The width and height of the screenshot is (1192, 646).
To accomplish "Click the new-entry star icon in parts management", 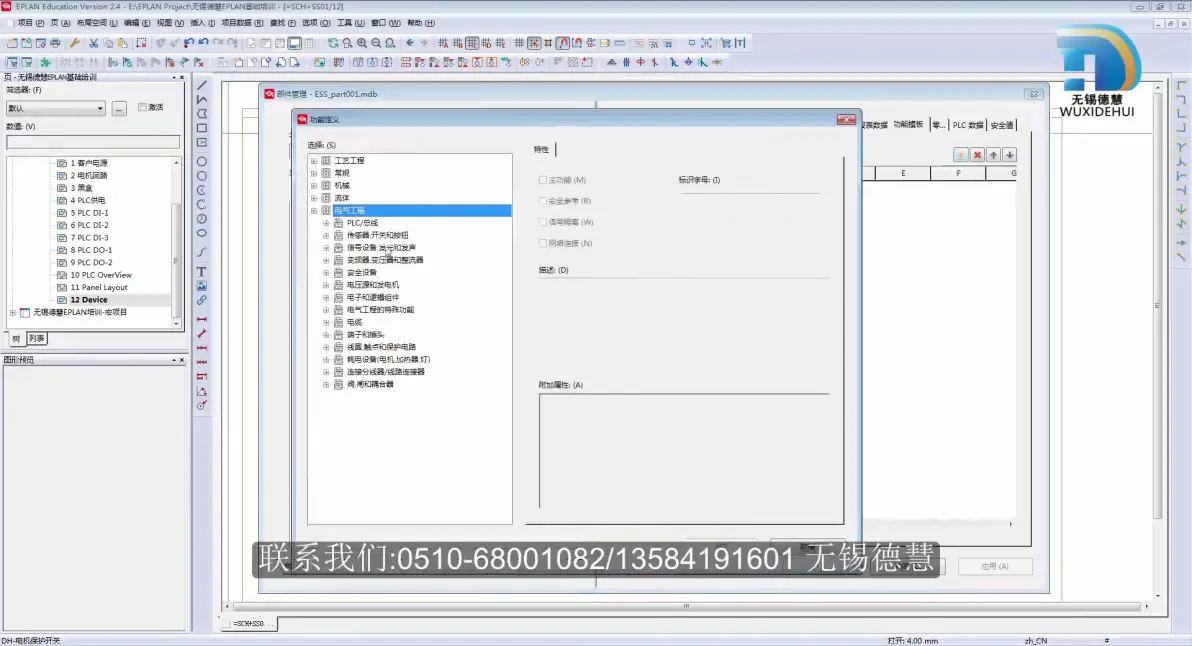I will pyautogui.click(x=961, y=155).
